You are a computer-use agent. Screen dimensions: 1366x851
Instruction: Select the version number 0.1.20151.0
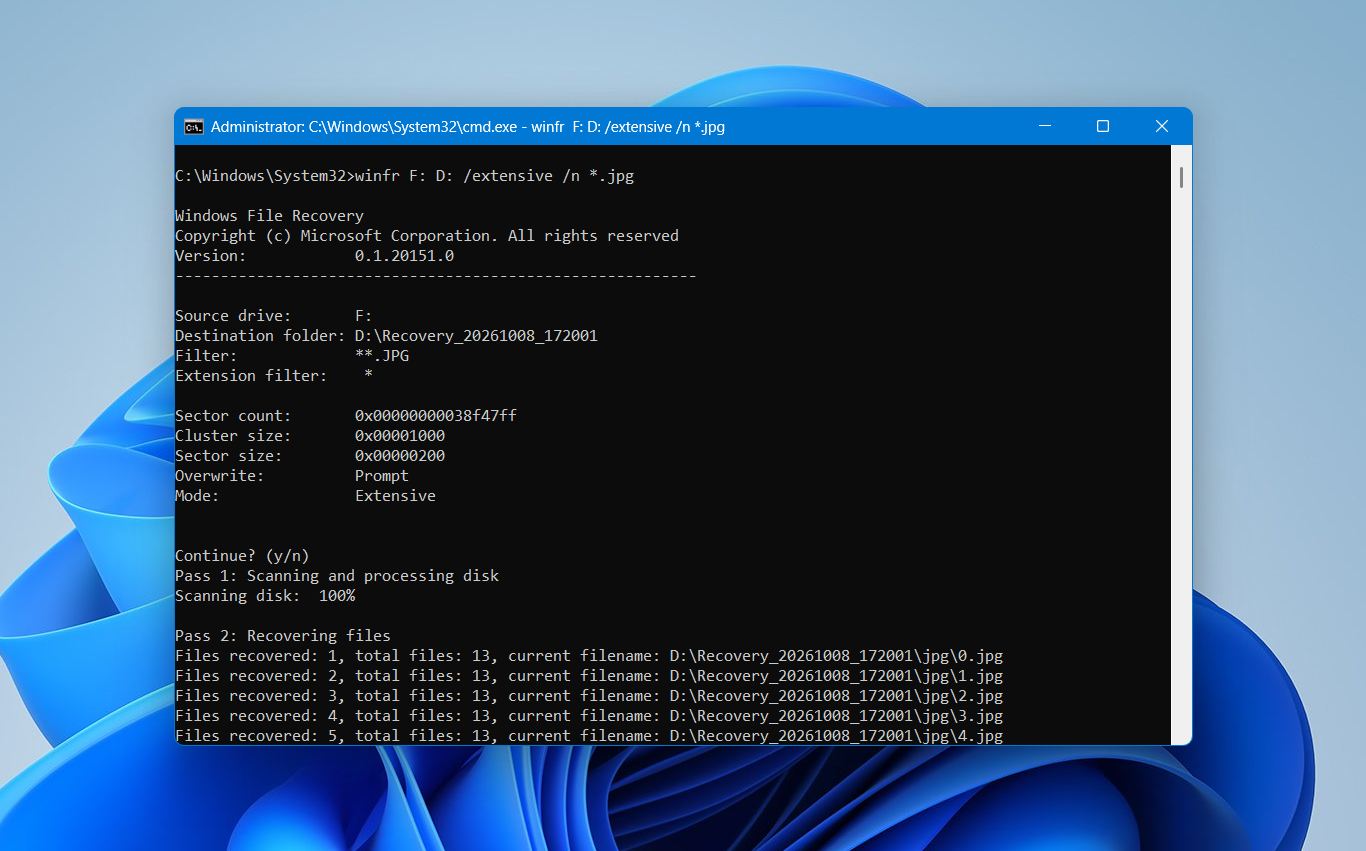coord(404,256)
